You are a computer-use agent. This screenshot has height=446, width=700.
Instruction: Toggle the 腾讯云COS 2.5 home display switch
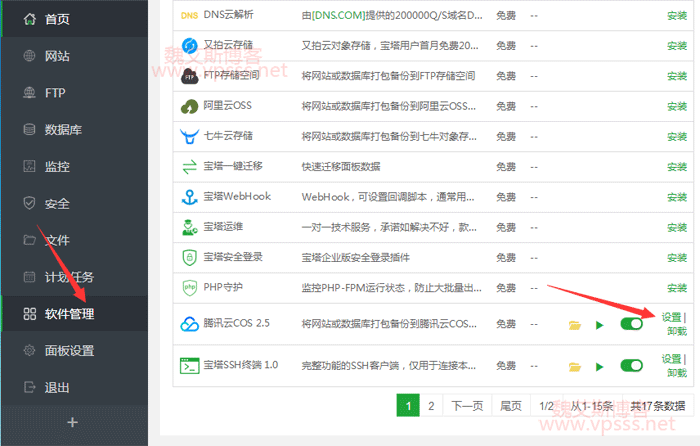[631, 324]
